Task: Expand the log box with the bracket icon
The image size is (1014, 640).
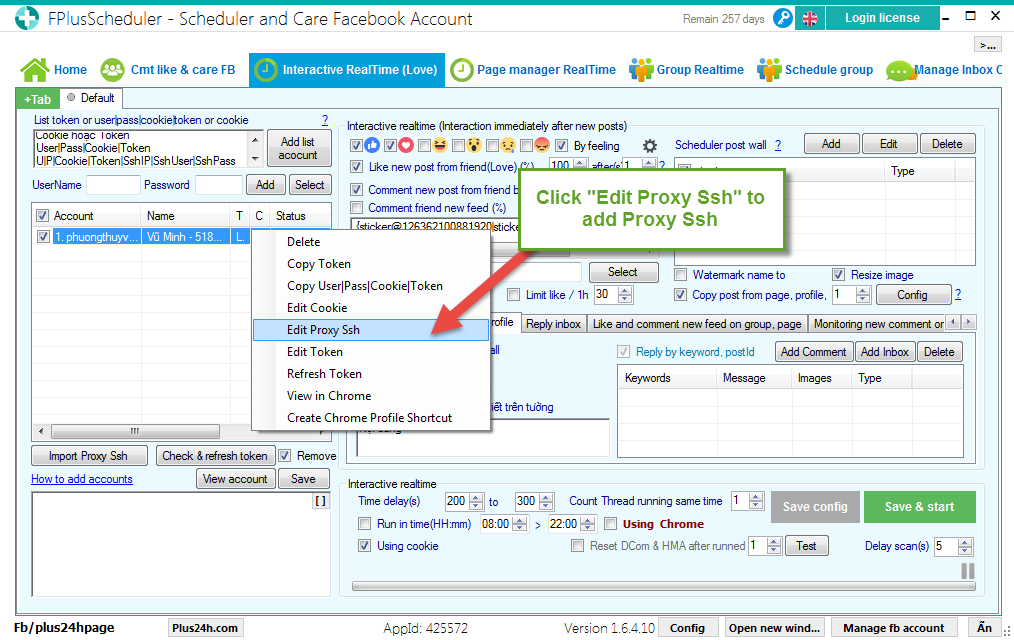Action: (321, 501)
